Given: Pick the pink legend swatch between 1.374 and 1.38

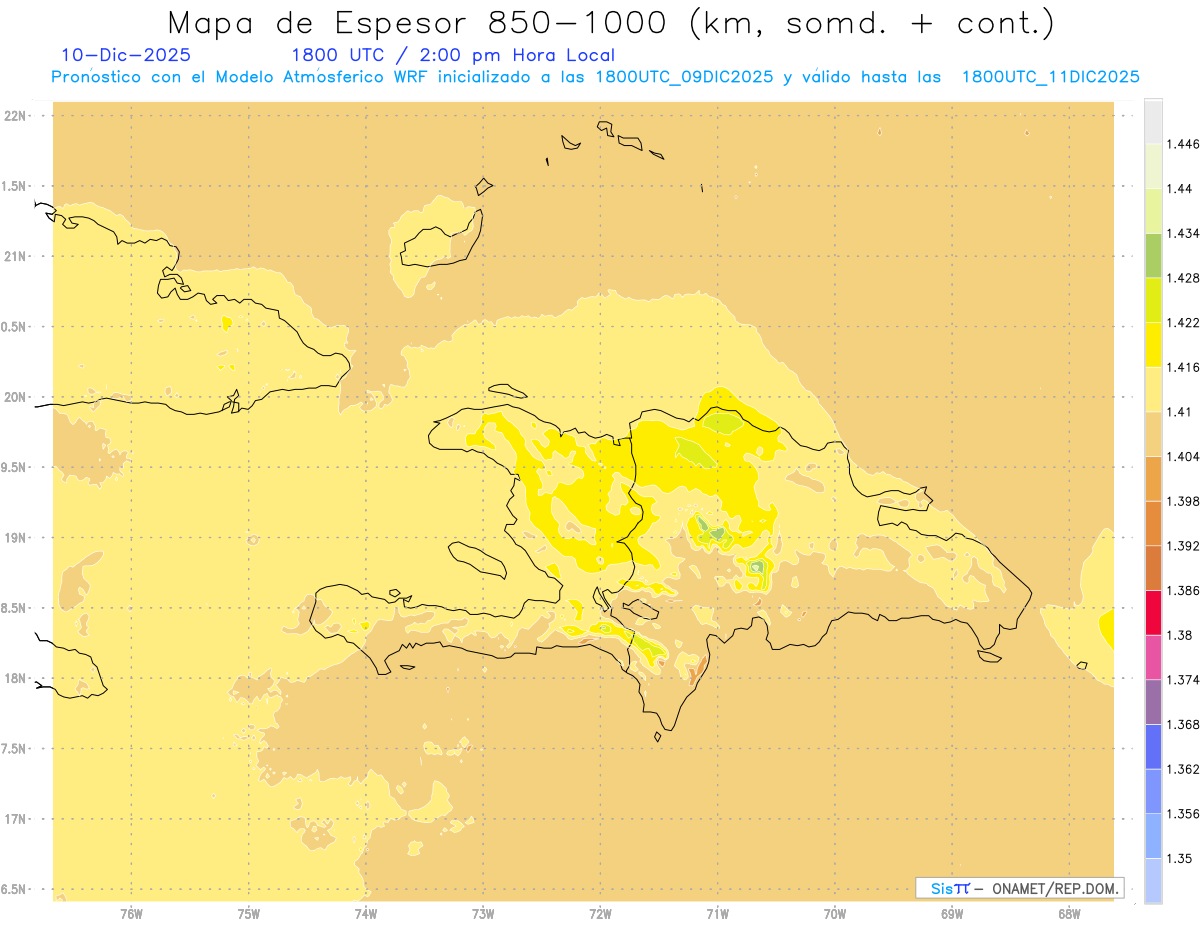Looking at the screenshot, I should [1153, 657].
